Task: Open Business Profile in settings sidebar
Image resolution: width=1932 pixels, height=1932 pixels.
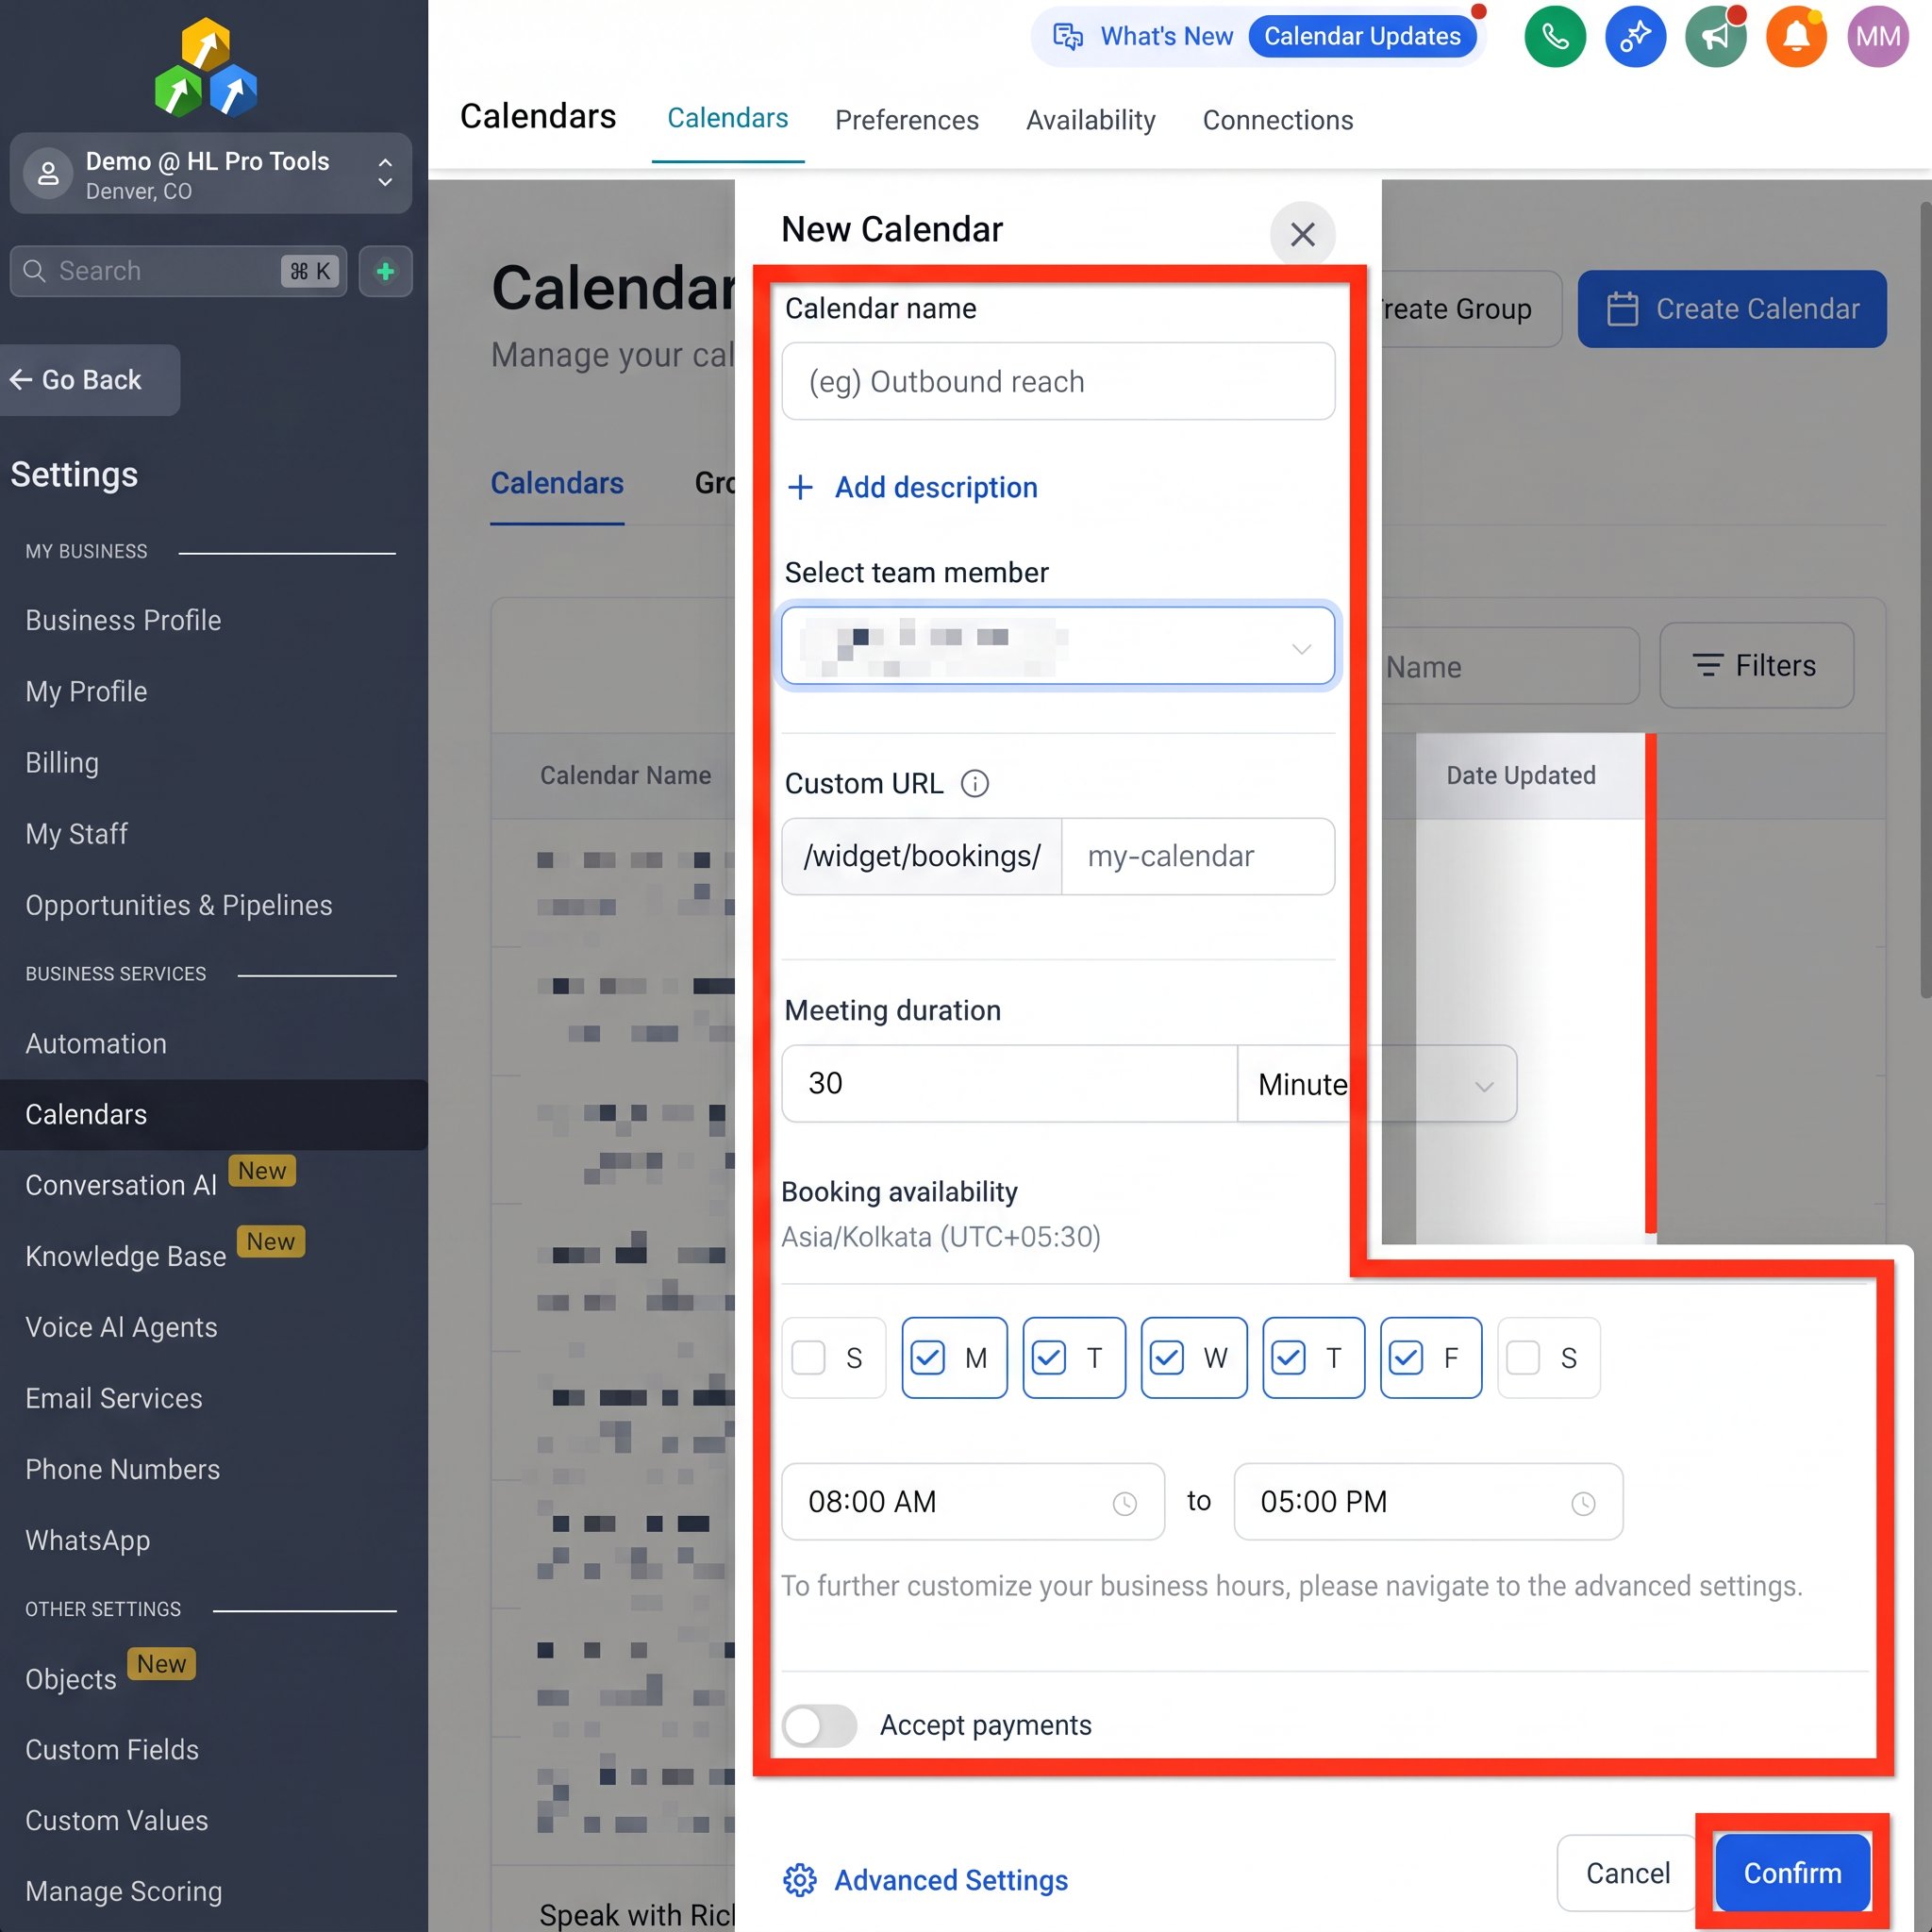Action: pyautogui.click(x=123, y=620)
